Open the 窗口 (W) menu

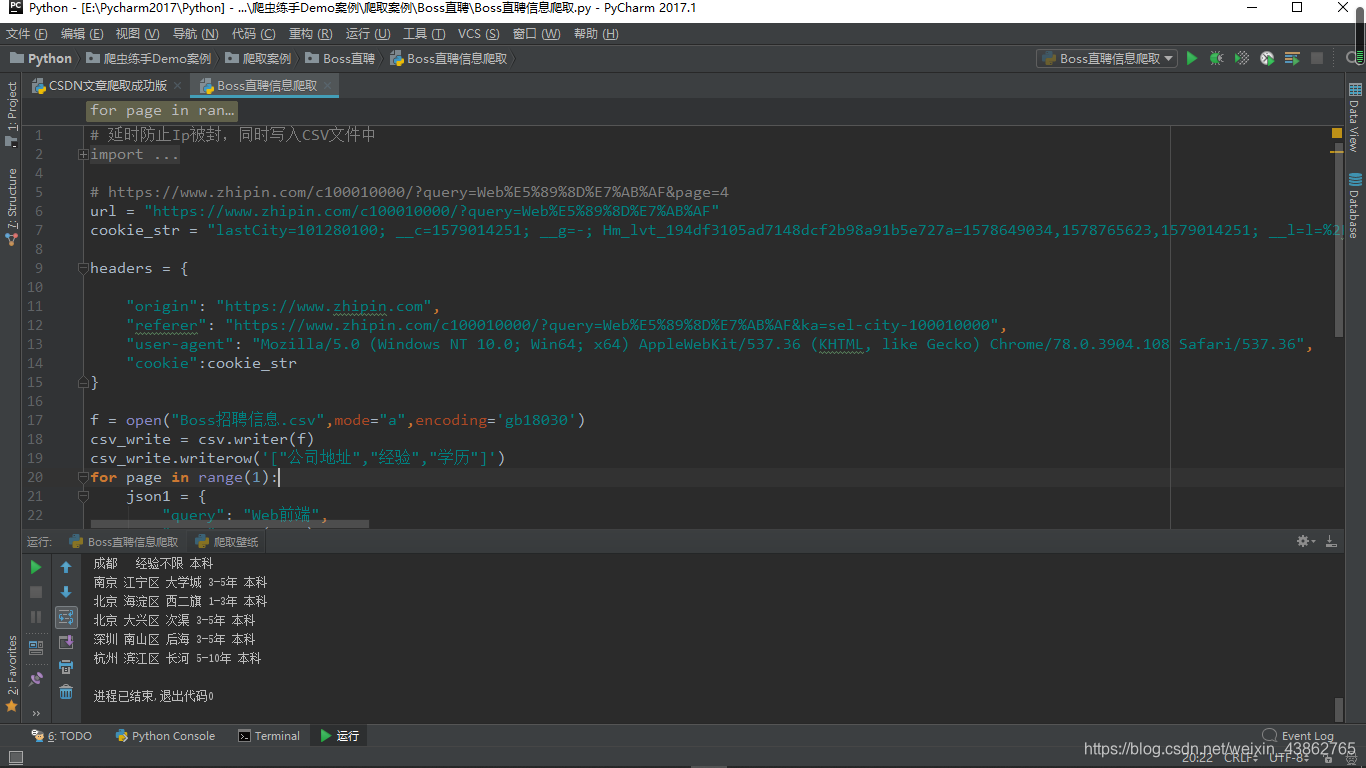tap(537, 34)
